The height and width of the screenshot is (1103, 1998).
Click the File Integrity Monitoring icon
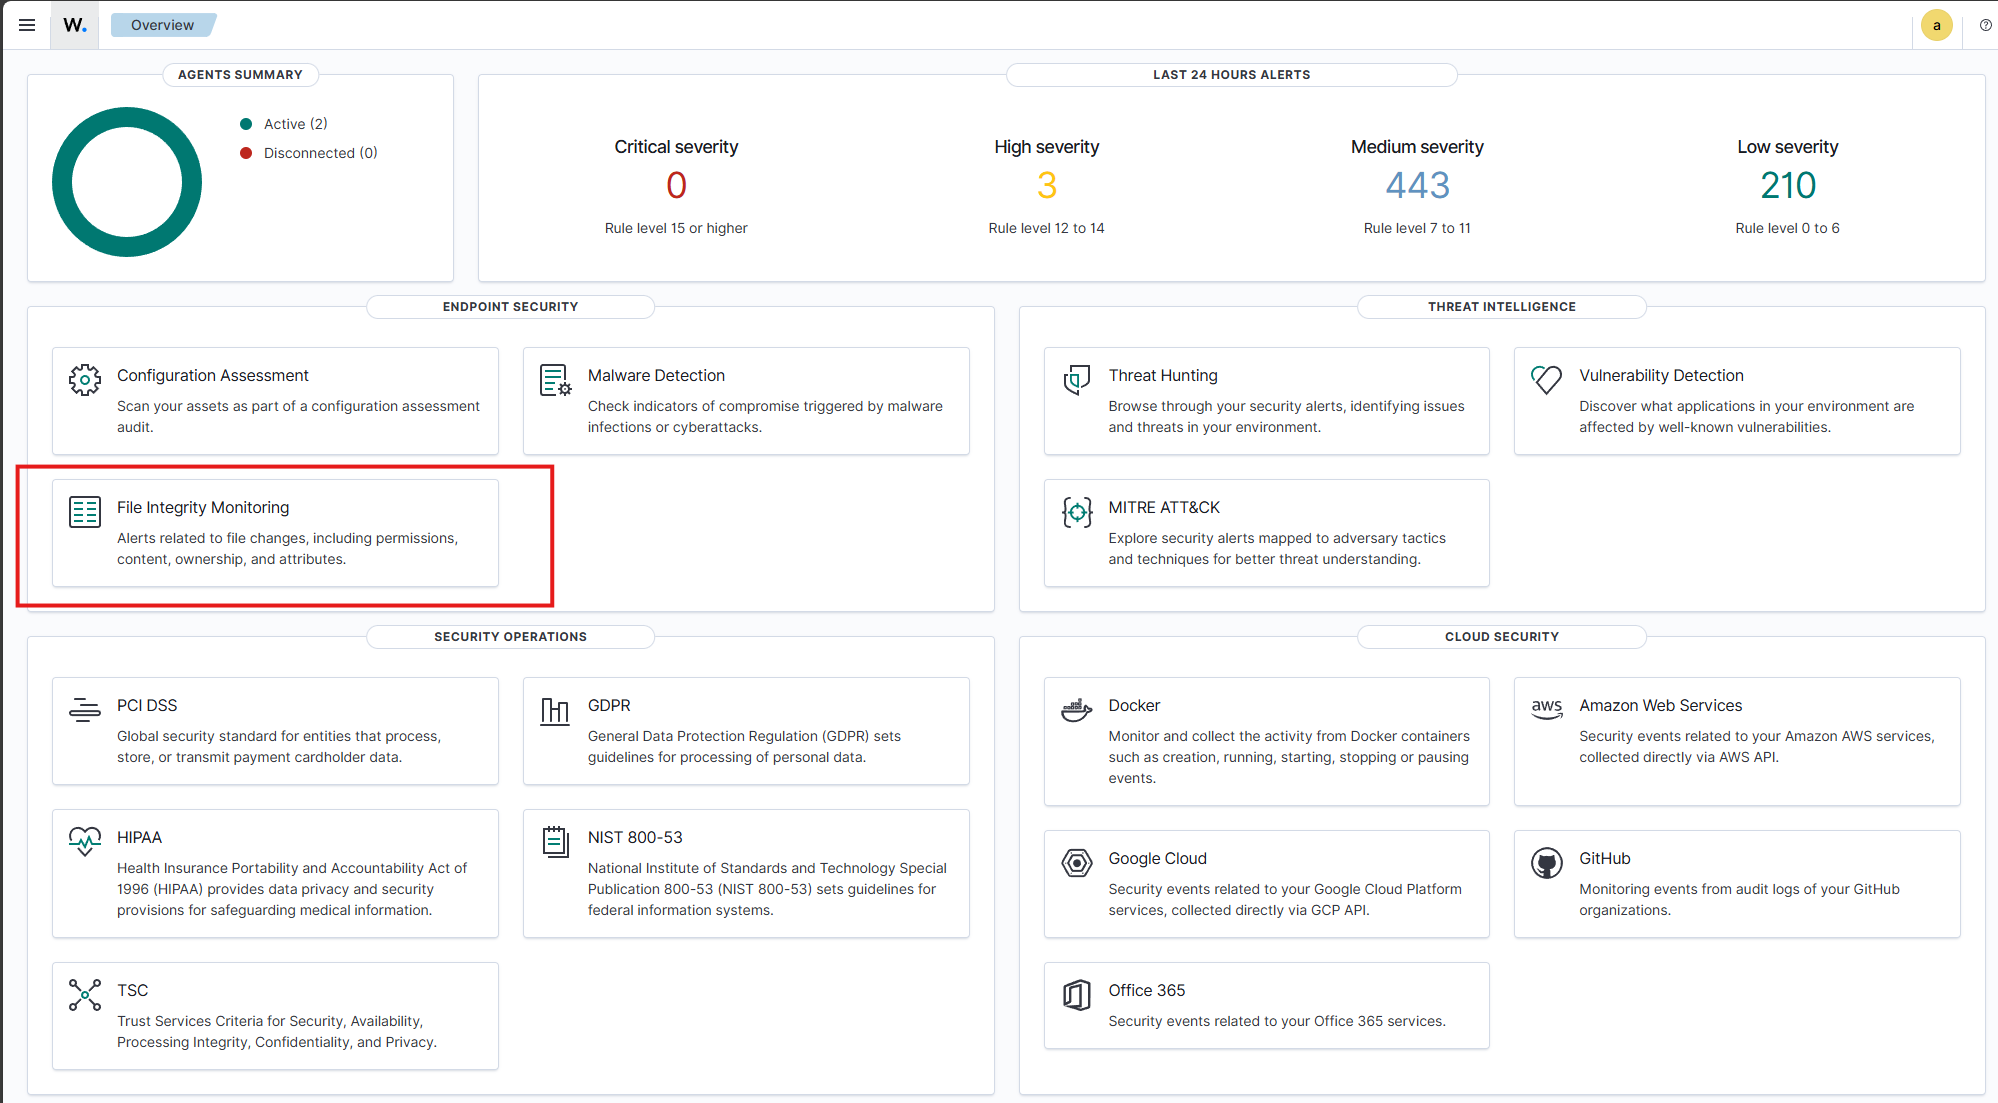tap(85, 512)
